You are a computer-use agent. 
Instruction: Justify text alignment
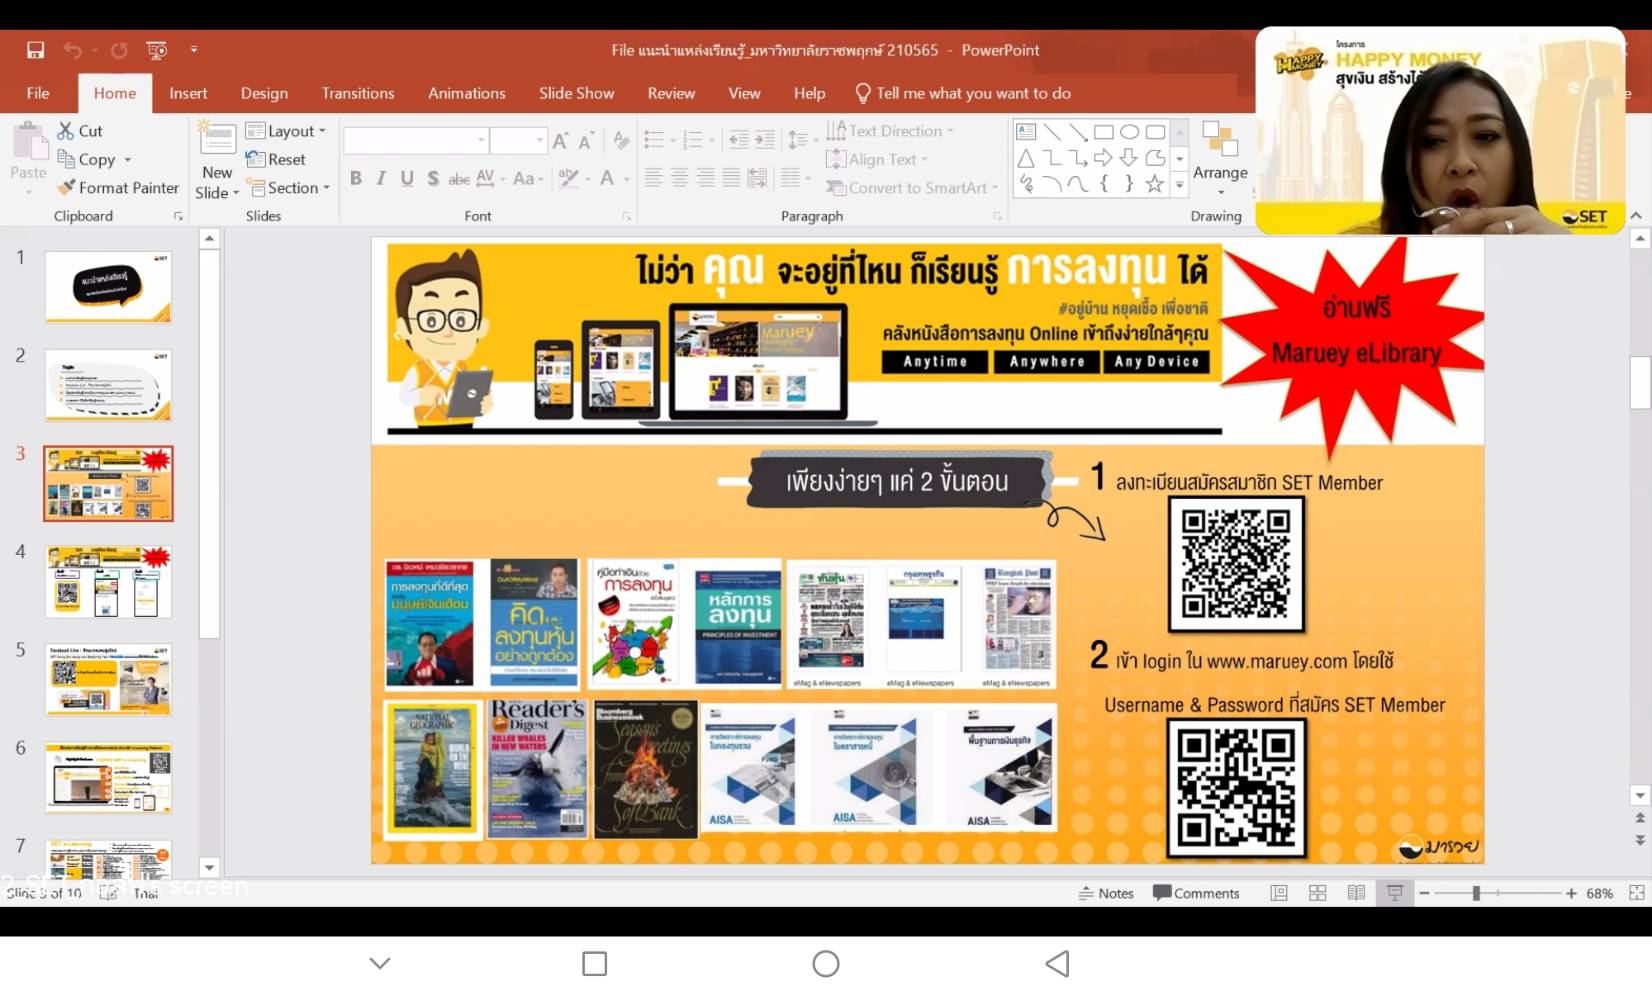point(732,178)
